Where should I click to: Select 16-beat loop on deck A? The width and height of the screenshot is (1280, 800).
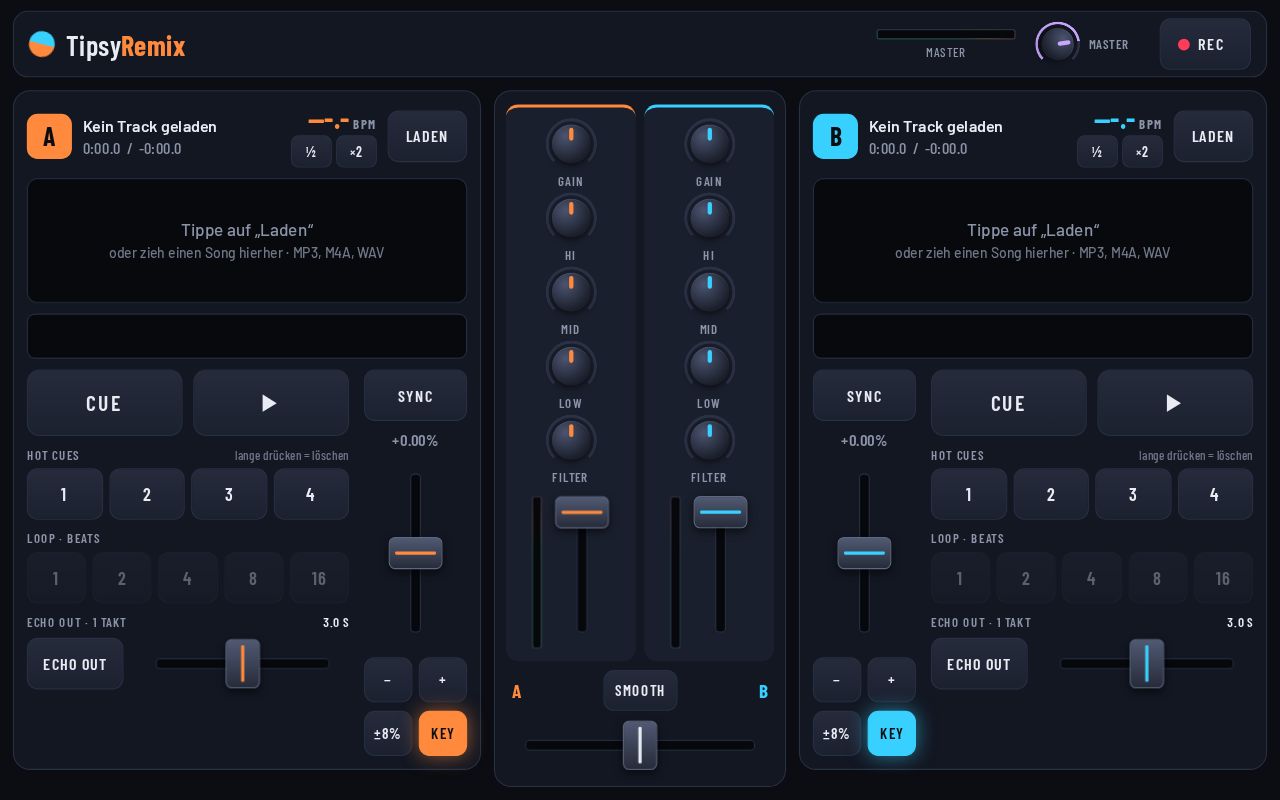[x=319, y=578]
